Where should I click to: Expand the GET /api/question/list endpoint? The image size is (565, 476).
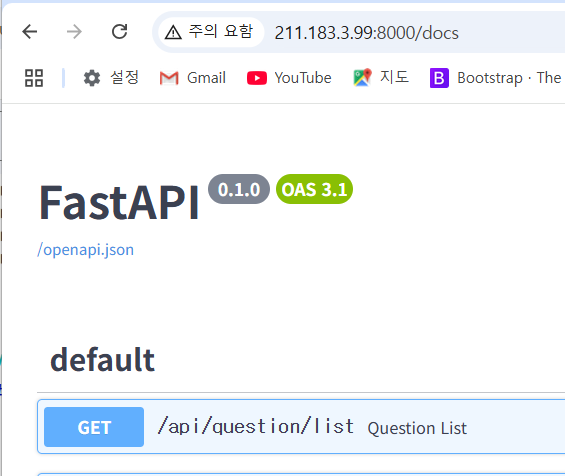tap(301, 427)
